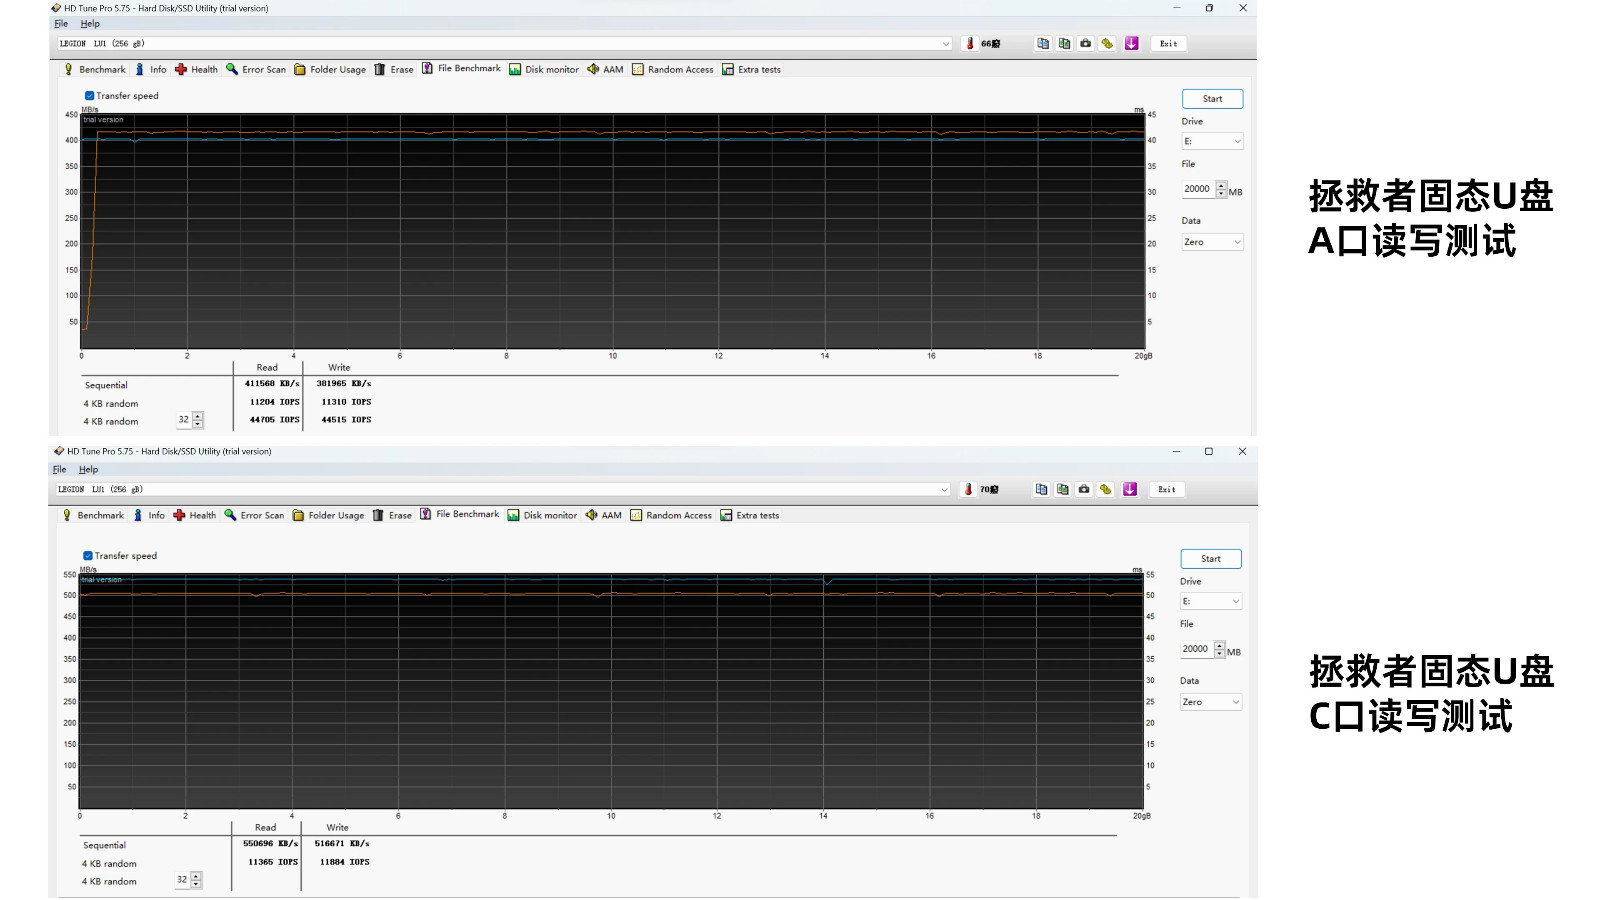Screen dimensions: 1600x900
Task: Uncheck Transfer speed in the top window
Action: click(89, 96)
